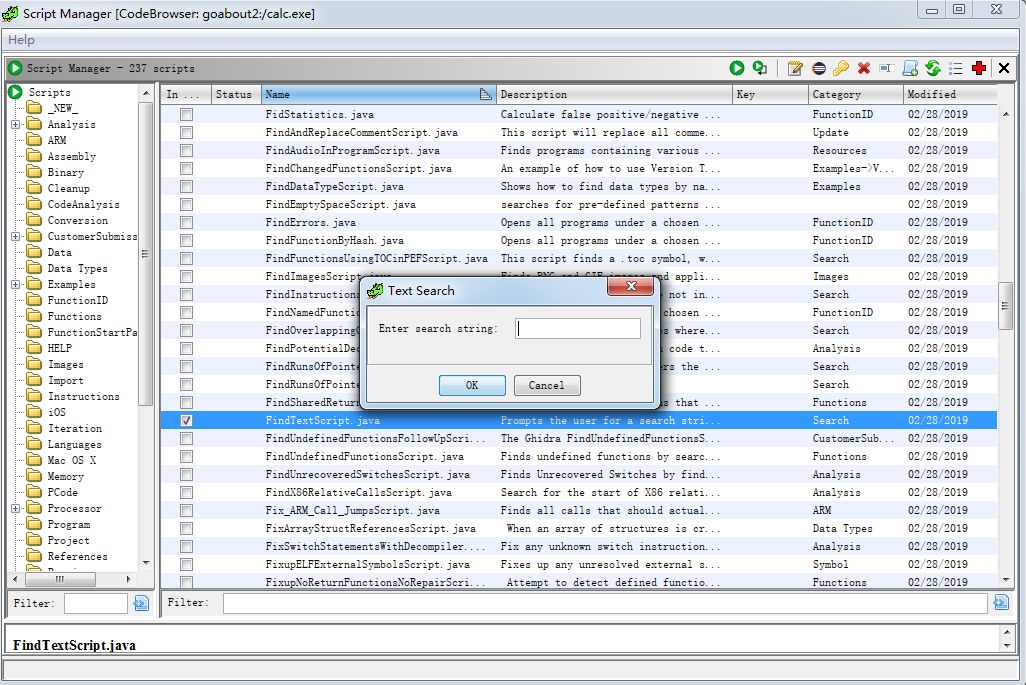Close the Script Manager panel with black X
The image size is (1026, 685).
pos(1004,68)
